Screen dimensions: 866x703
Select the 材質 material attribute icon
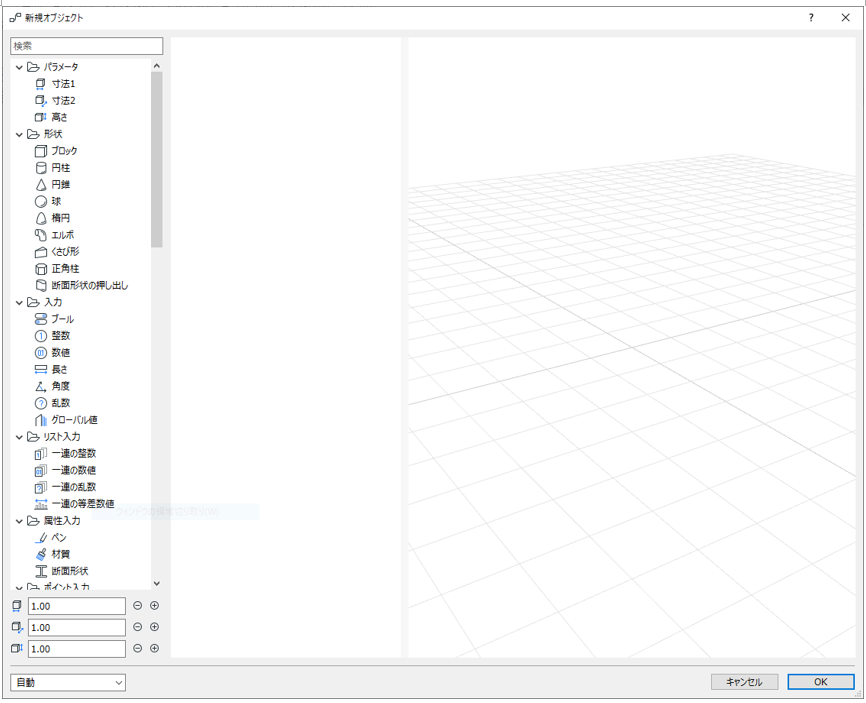40,554
